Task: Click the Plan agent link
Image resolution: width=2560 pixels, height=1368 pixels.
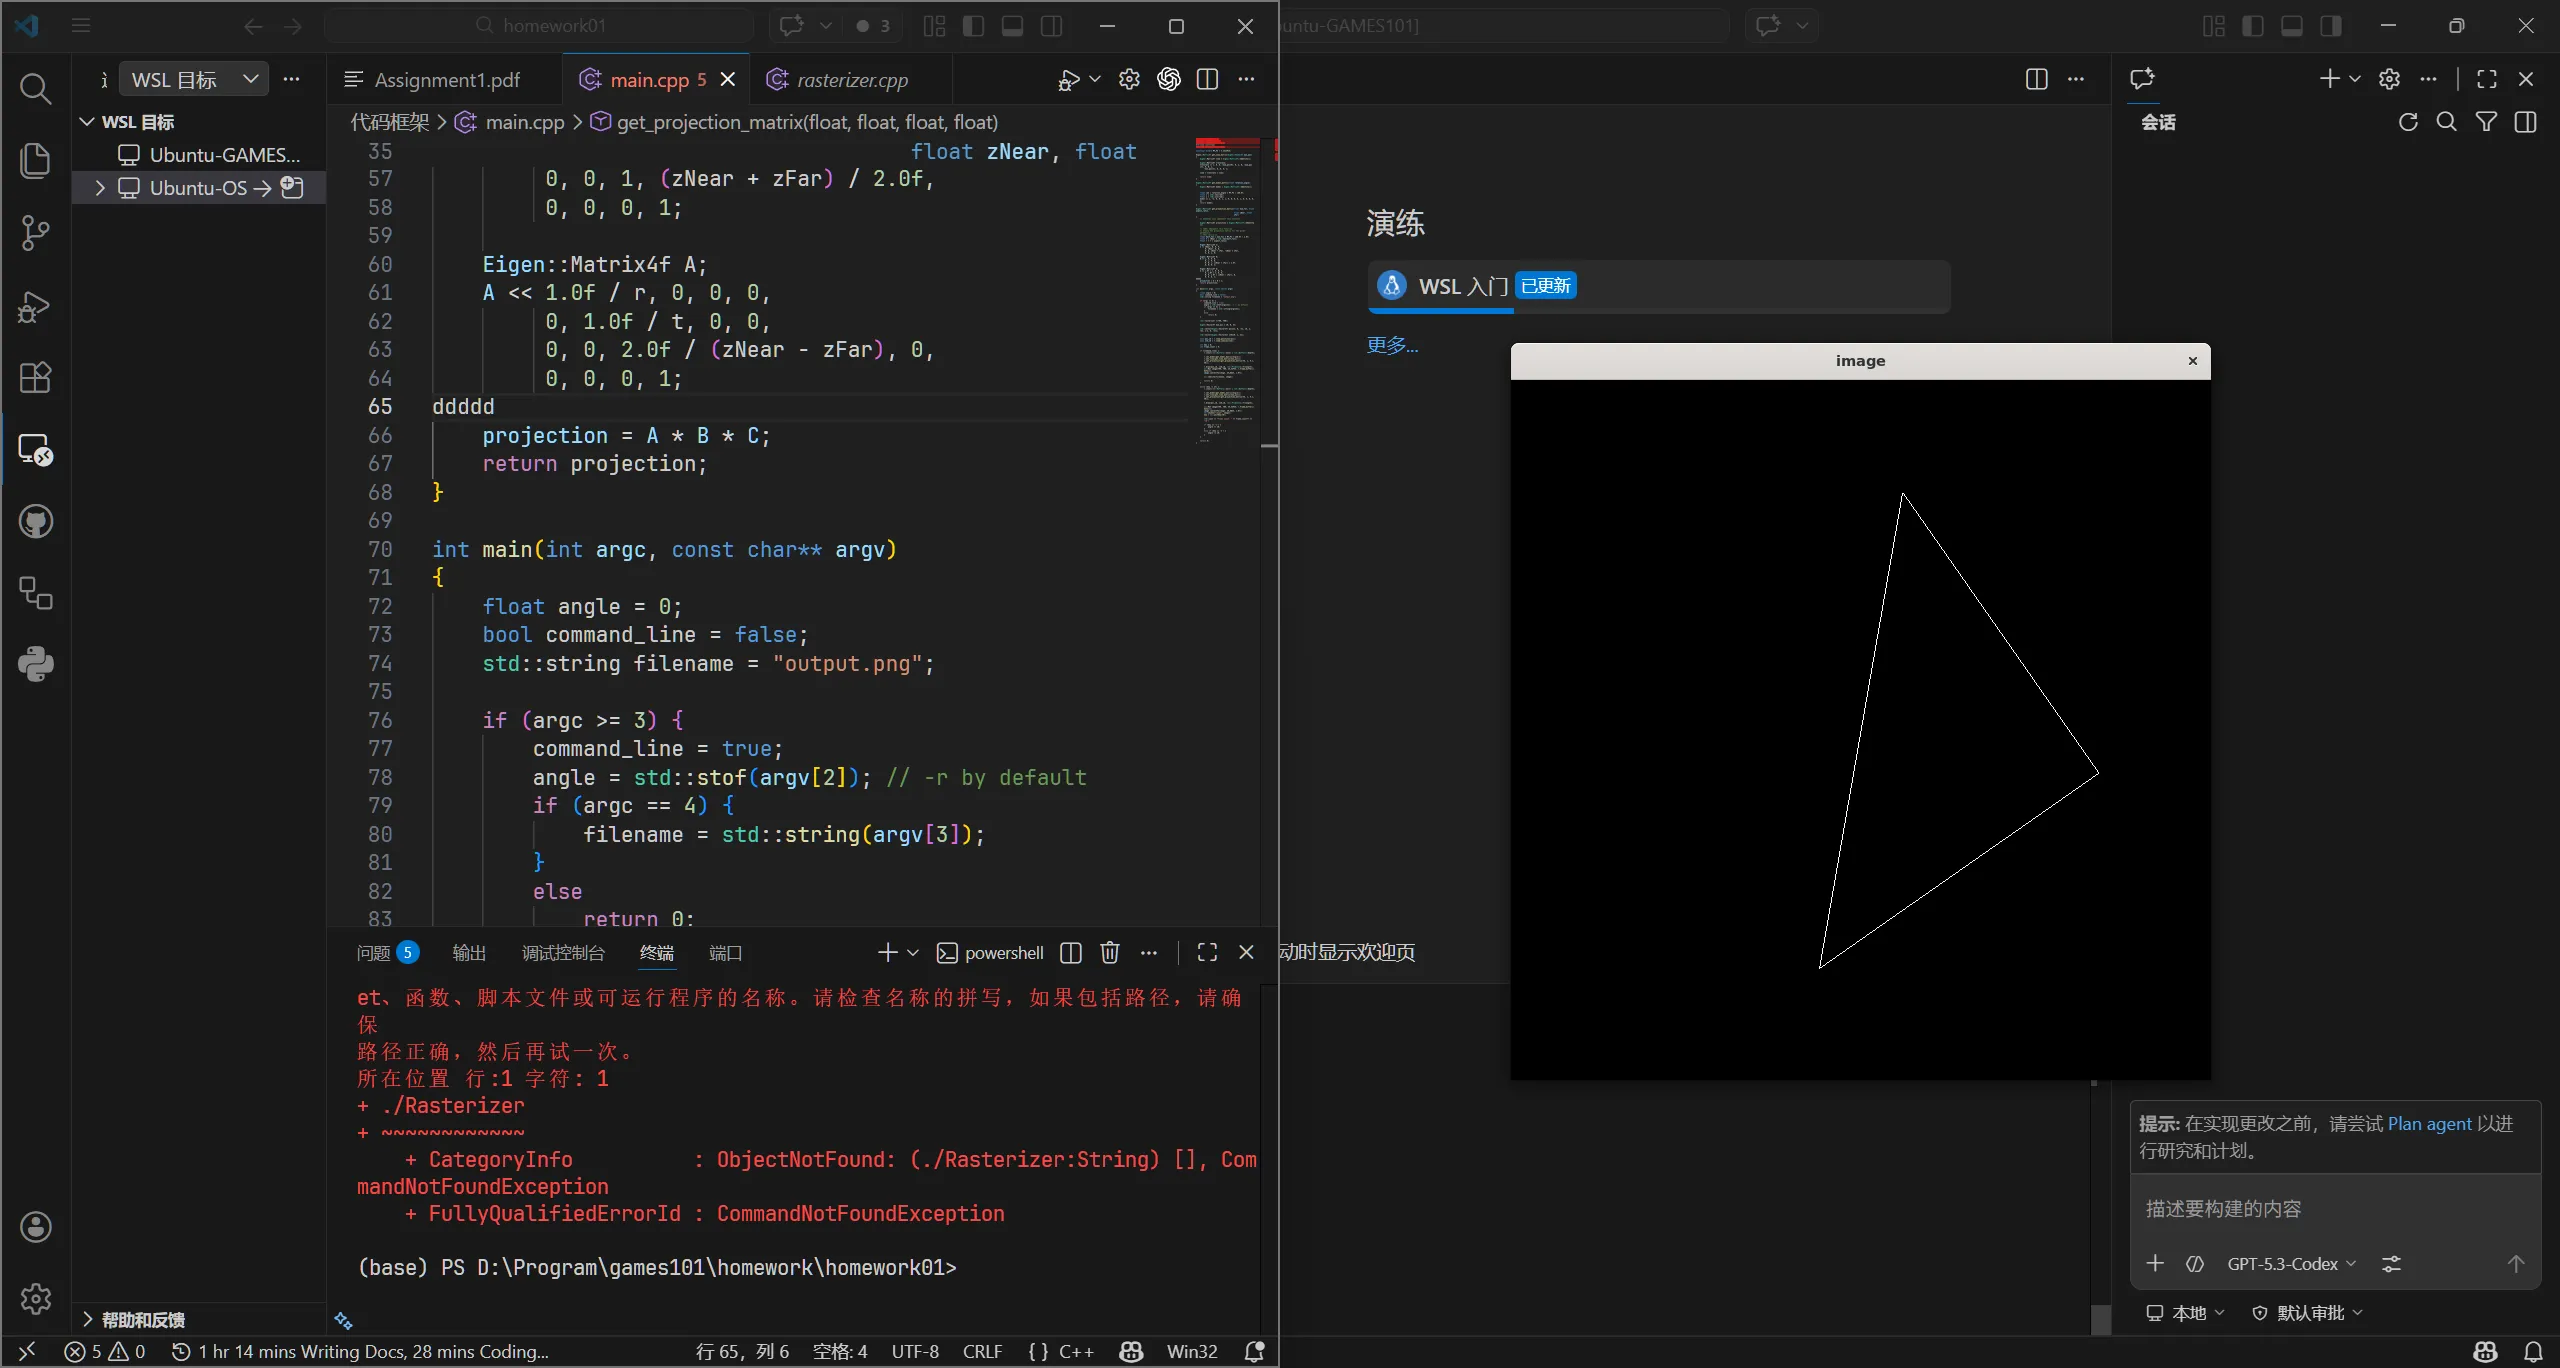Action: click(x=2429, y=1124)
